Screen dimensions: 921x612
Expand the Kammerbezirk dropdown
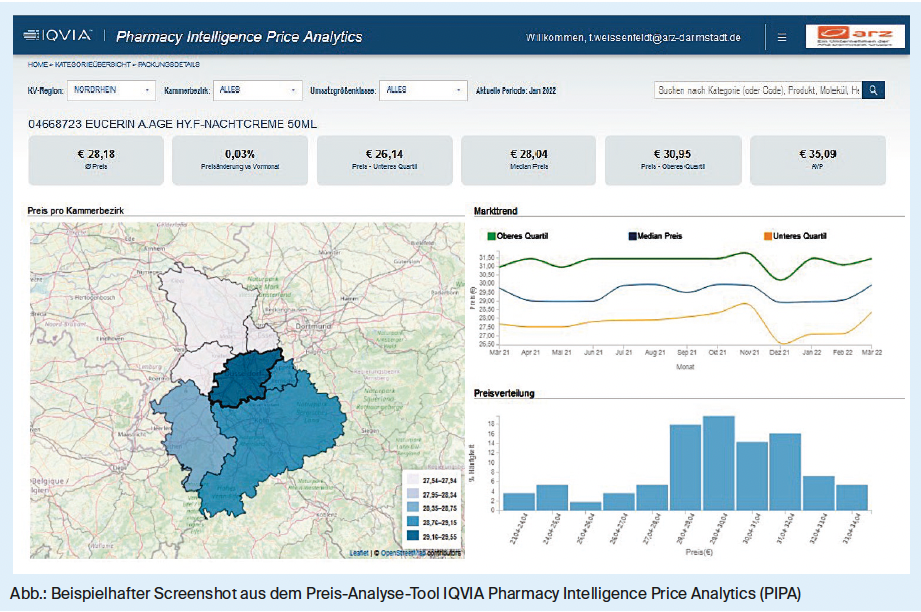[x=258, y=90]
